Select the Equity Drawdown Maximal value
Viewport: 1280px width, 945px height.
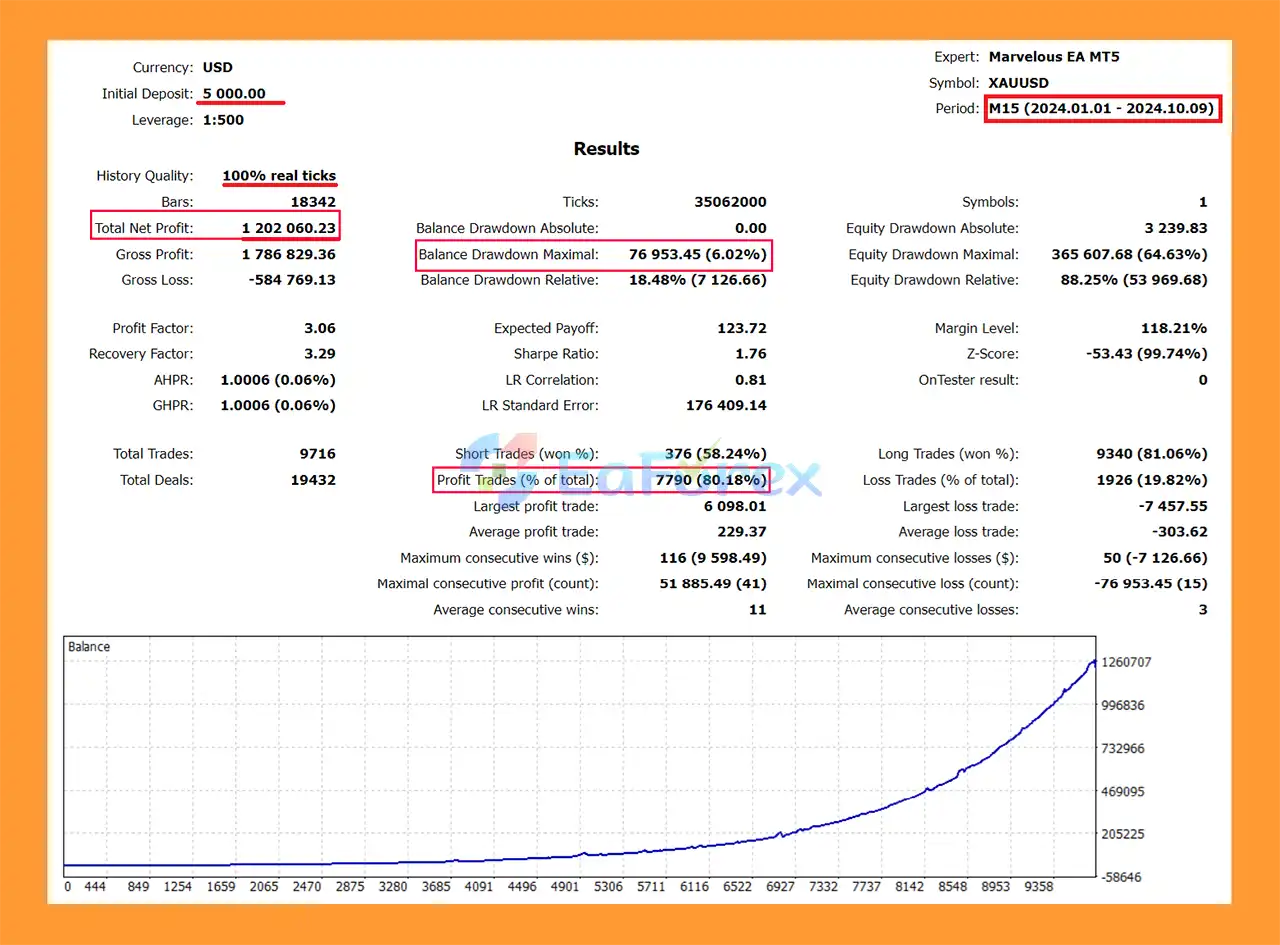(1129, 255)
